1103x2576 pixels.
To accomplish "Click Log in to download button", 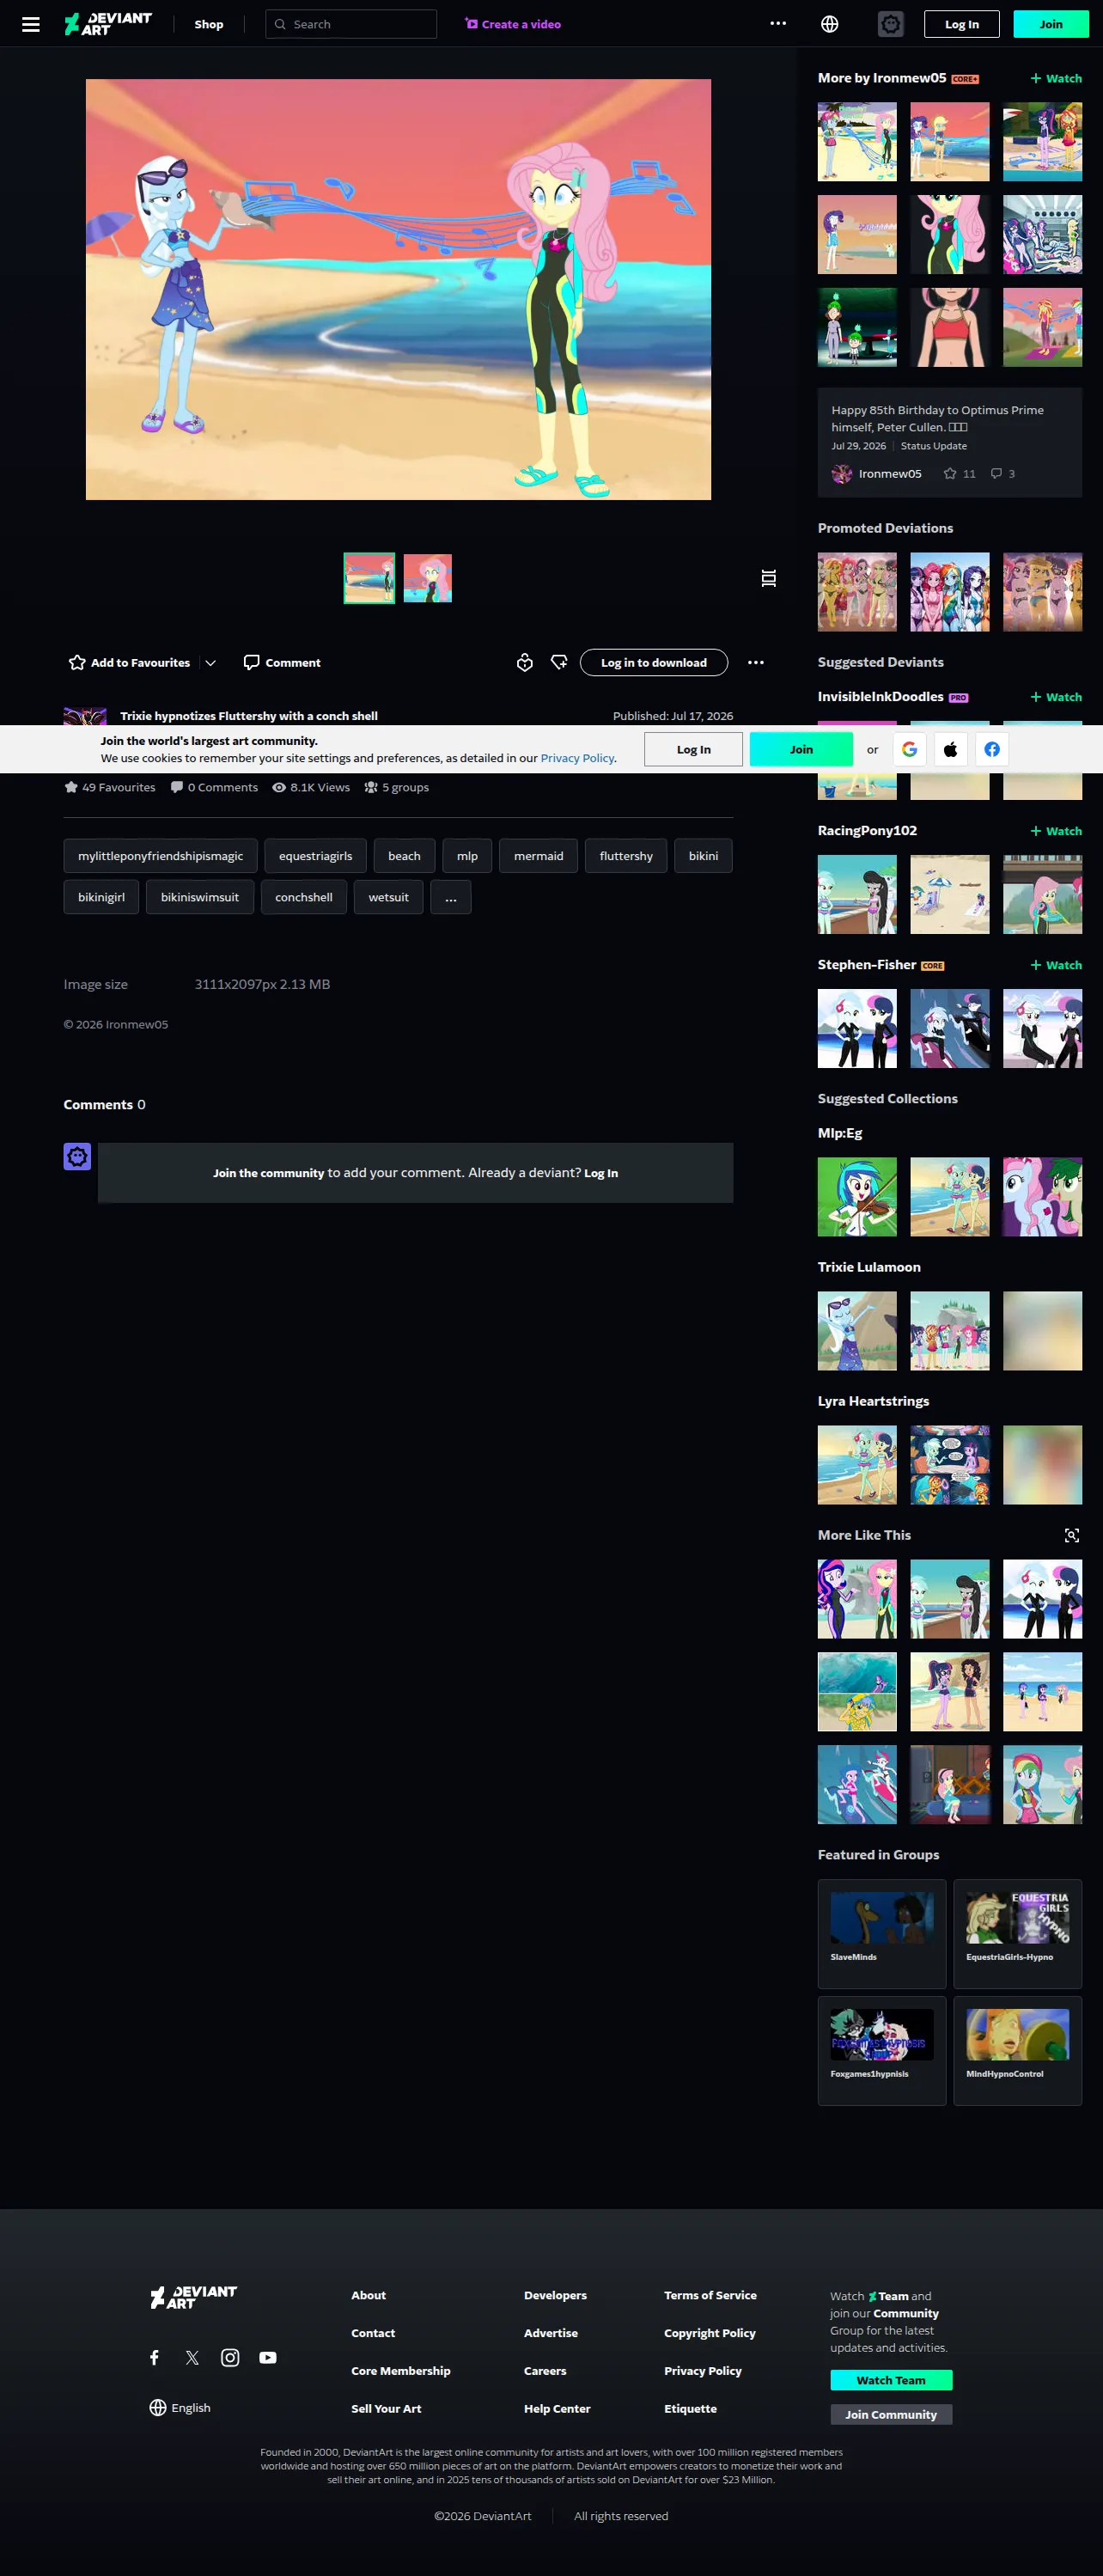I will 654,663.
